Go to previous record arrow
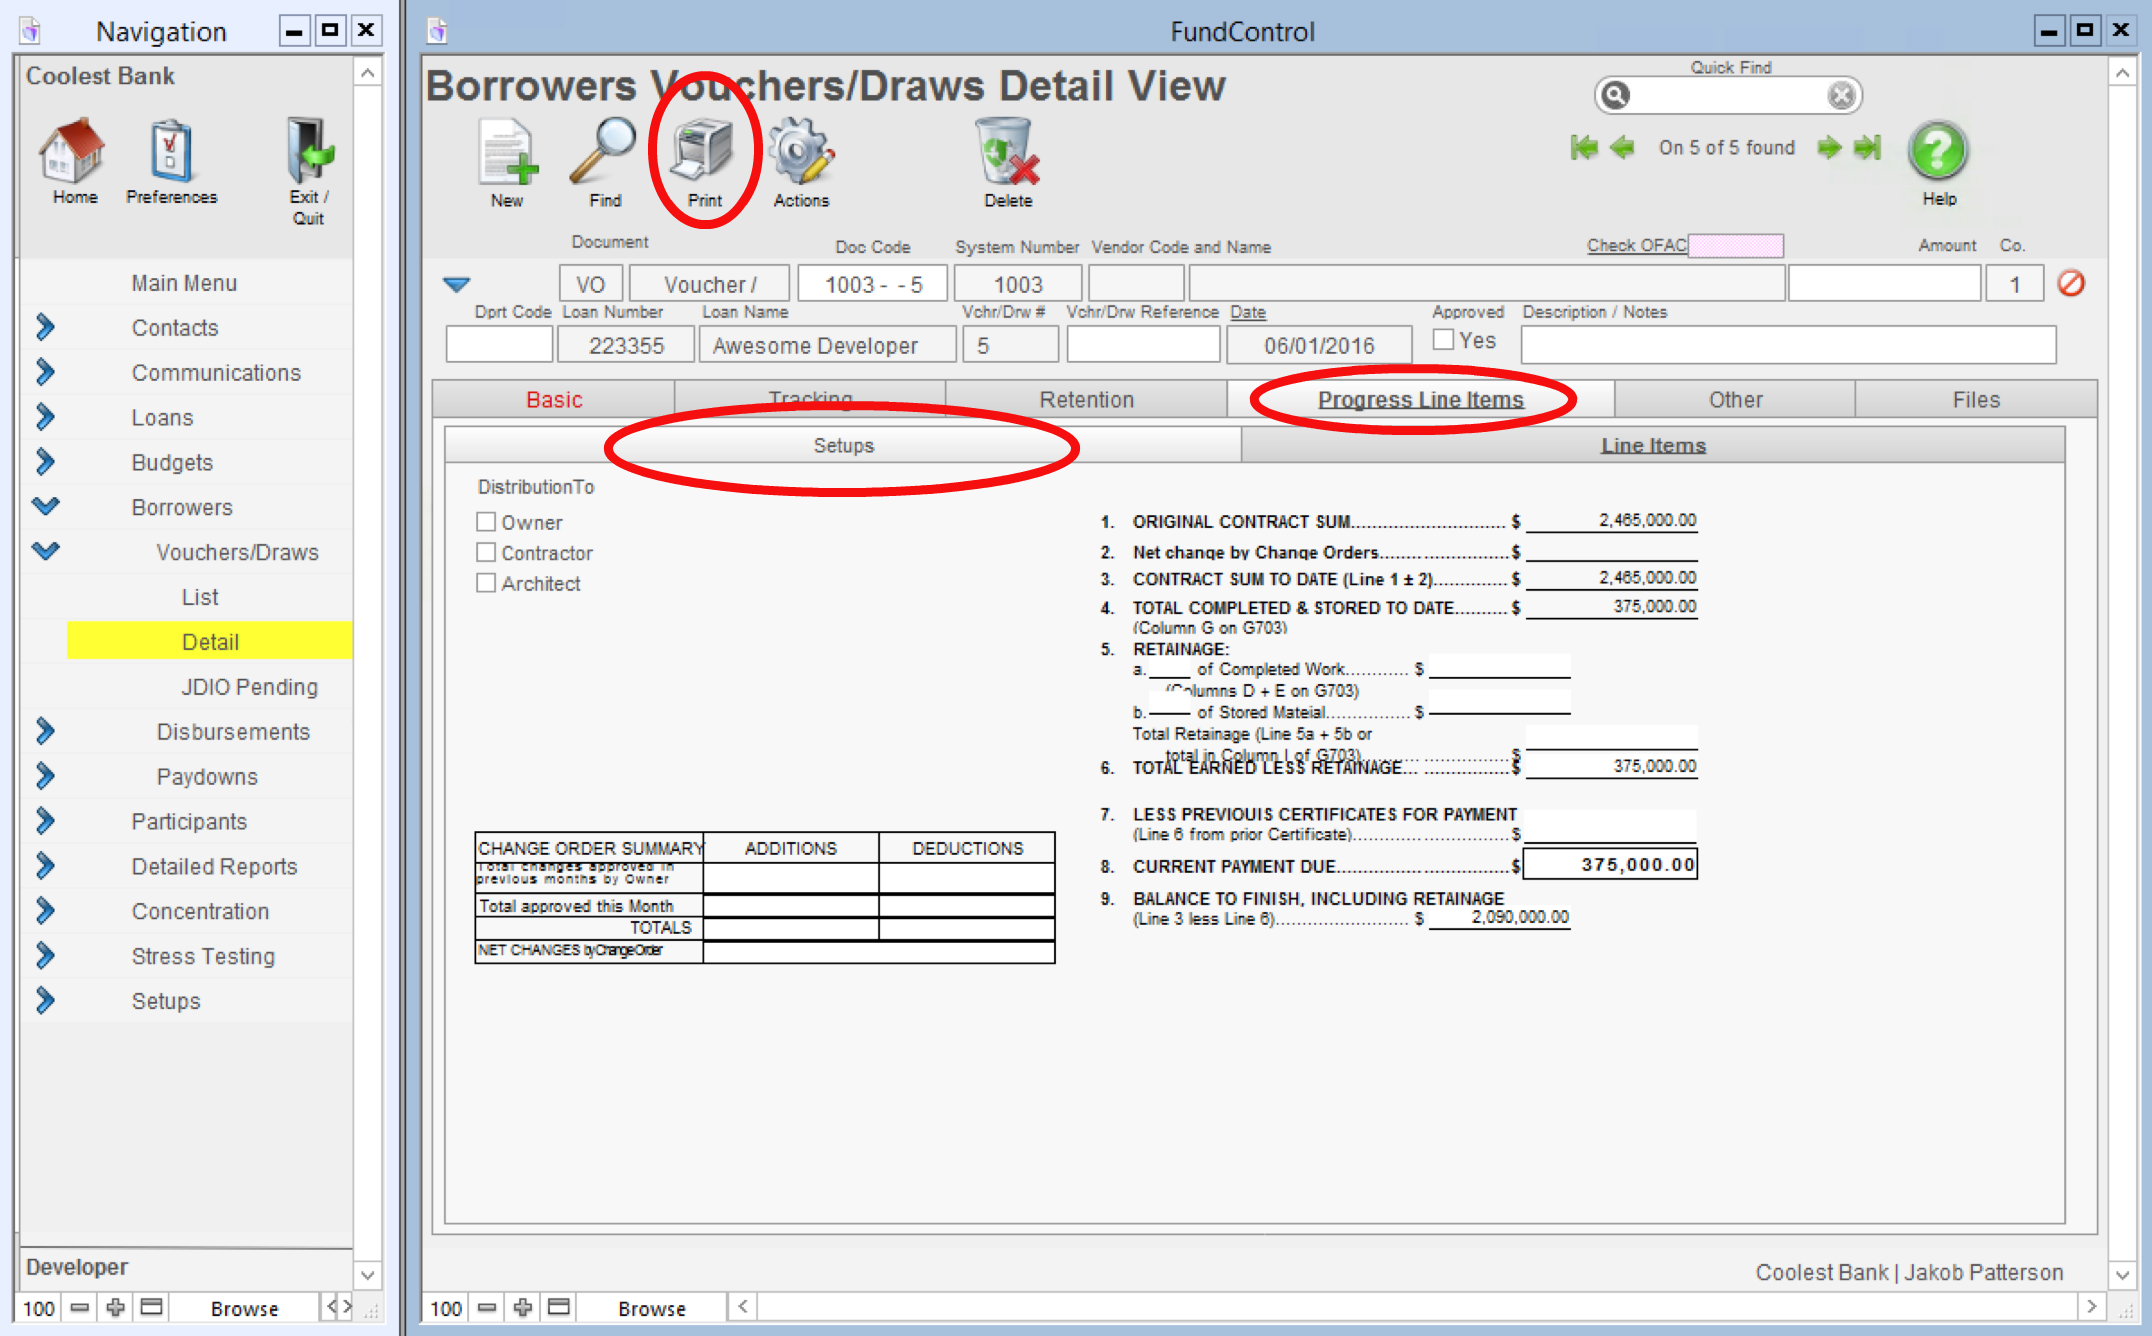The height and width of the screenshot is (1336, 2152). pos(1623,148)
